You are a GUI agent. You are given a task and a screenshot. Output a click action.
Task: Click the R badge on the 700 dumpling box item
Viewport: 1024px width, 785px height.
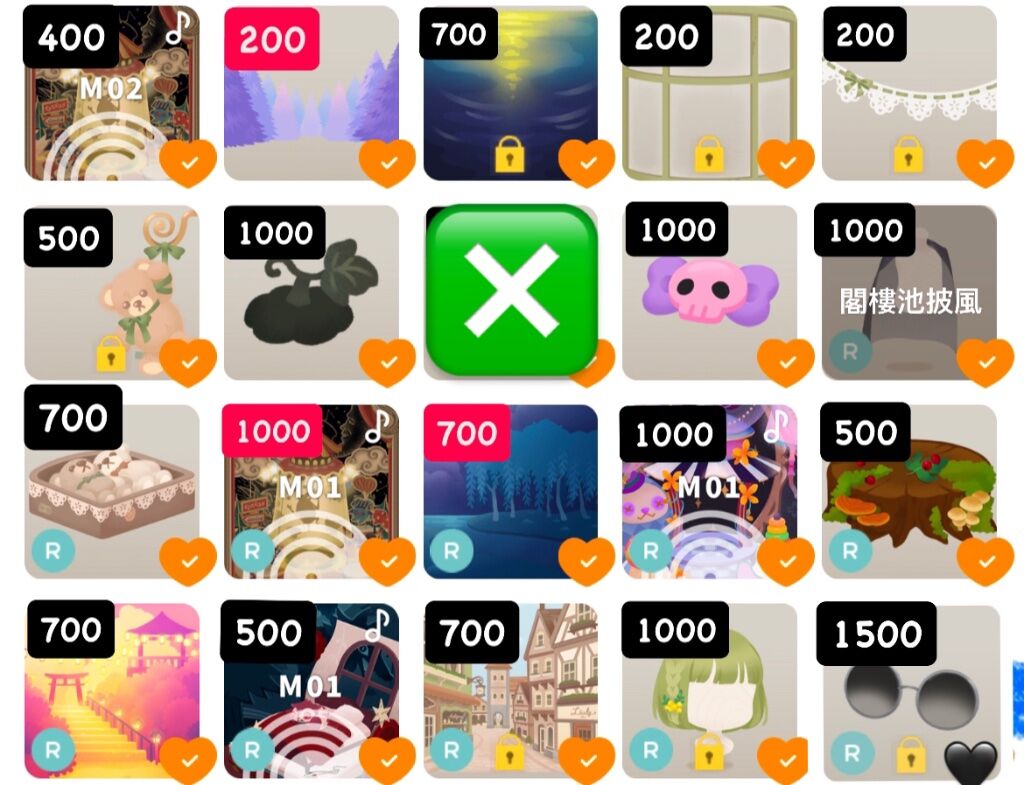pos(53,551)
